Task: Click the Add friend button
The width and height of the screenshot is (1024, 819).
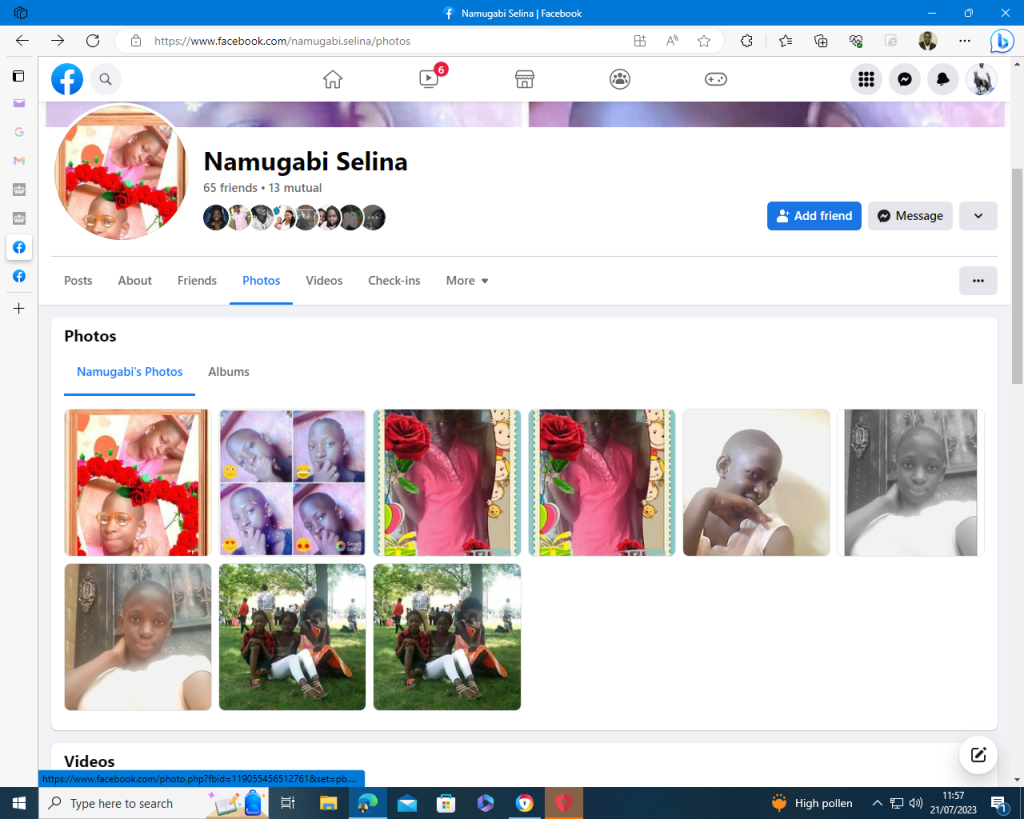Action: pyautogui.click(x=813, y=216)
